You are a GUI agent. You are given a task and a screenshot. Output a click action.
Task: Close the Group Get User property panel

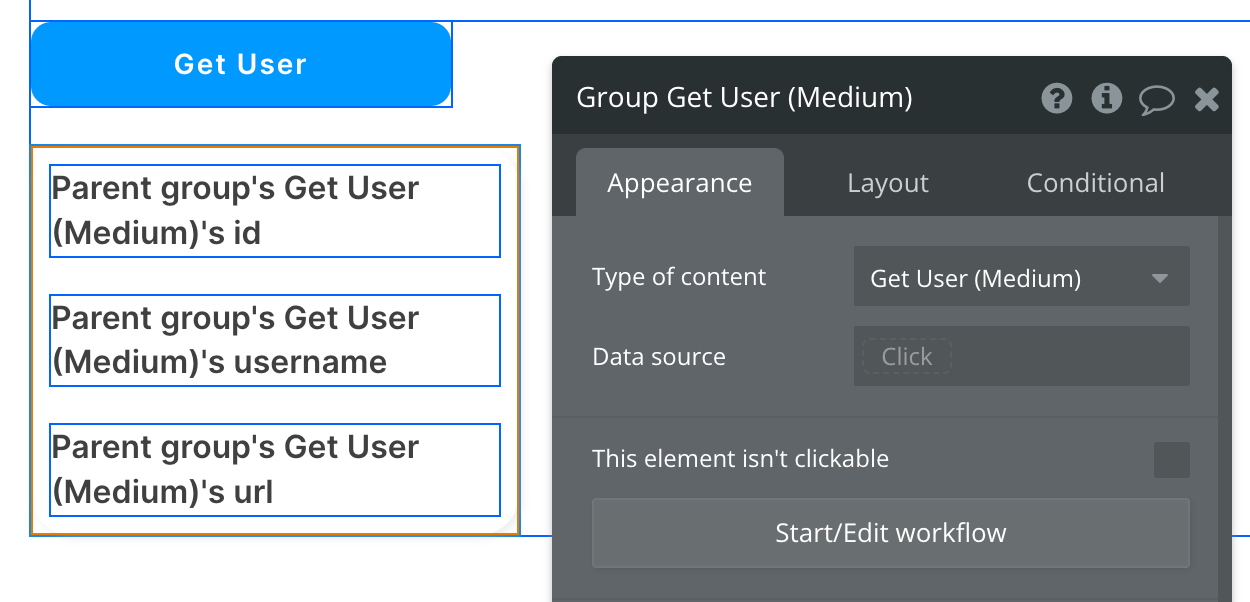1207,98
